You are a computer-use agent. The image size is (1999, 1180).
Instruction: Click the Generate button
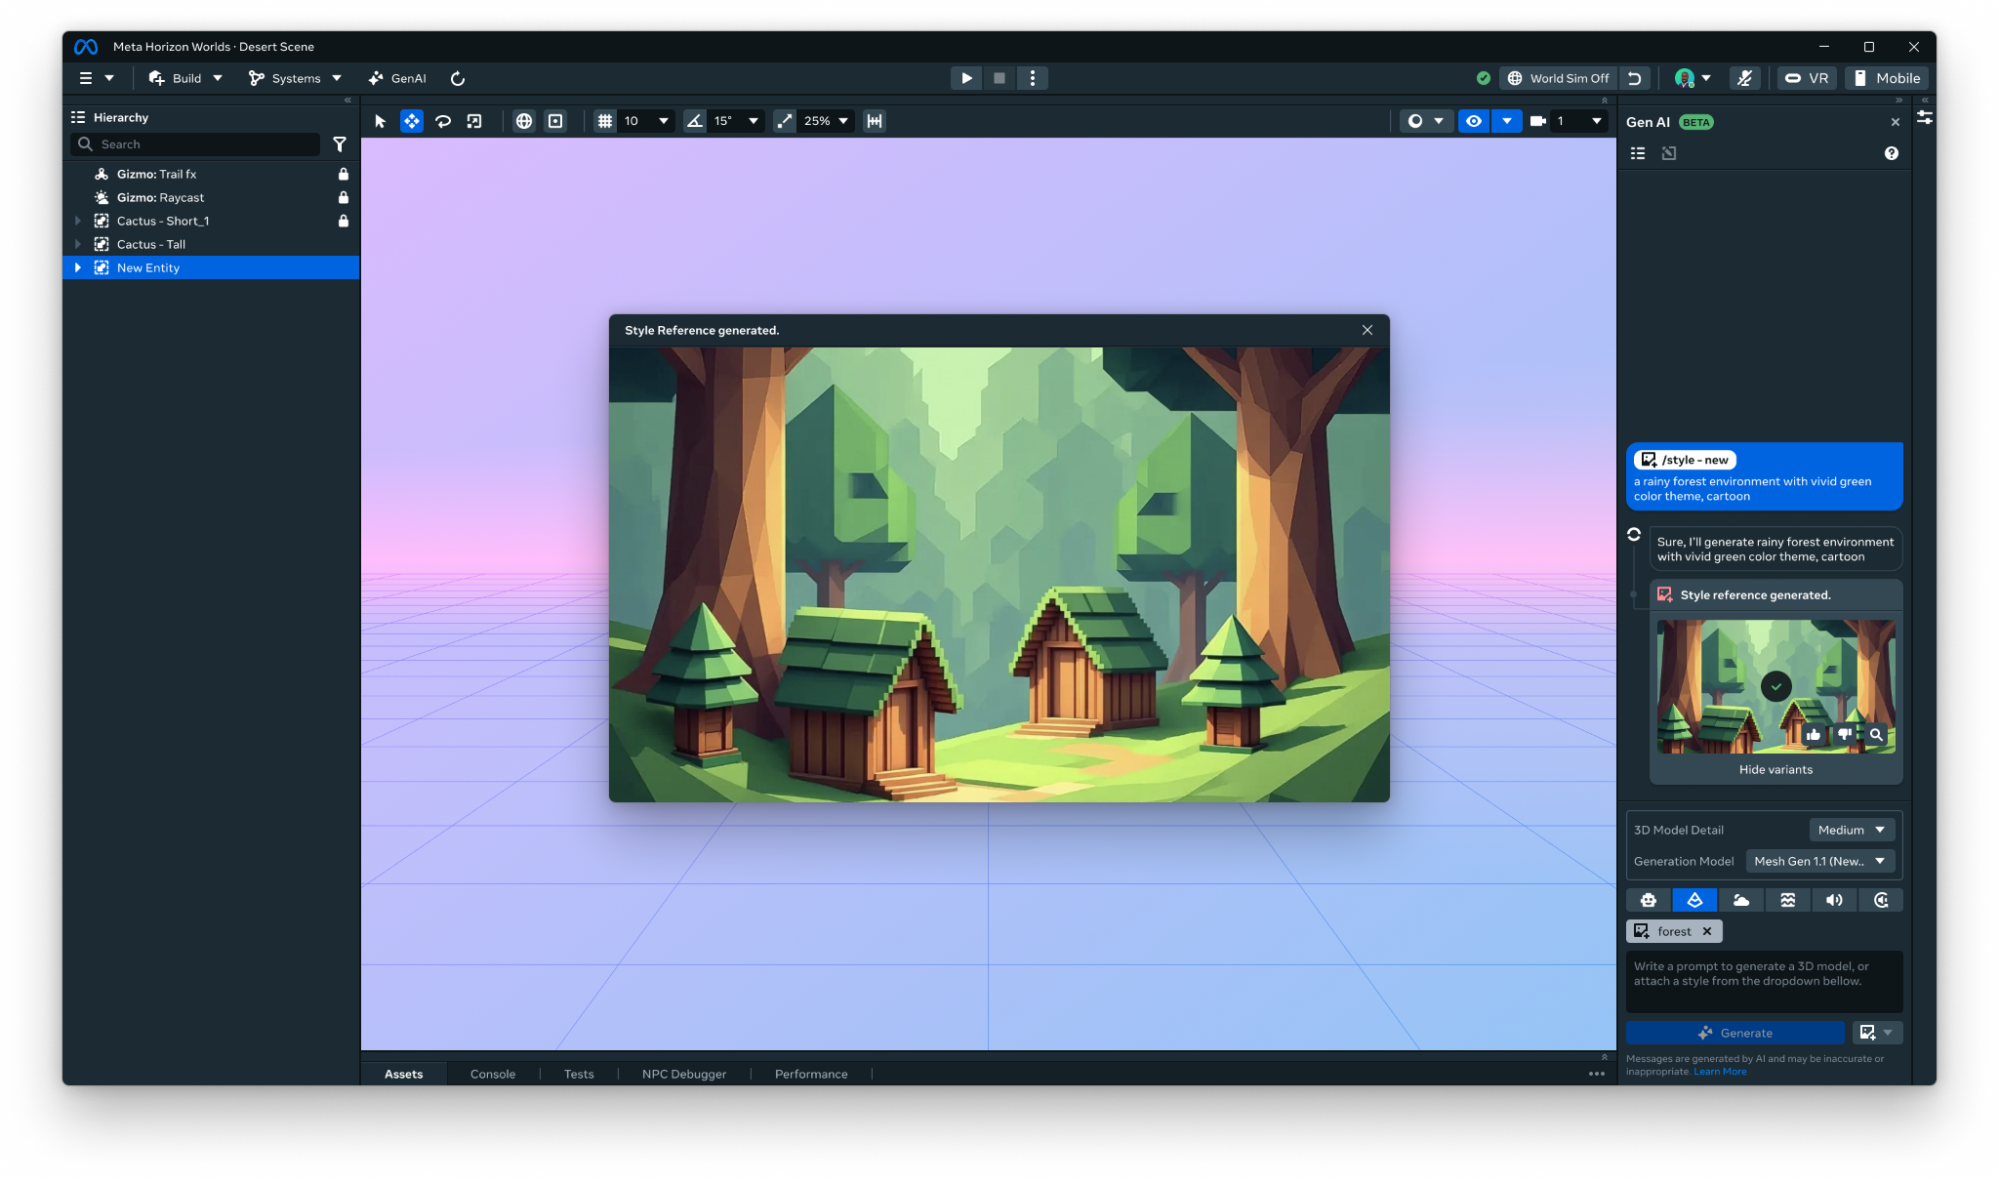coord(1735,1033)
